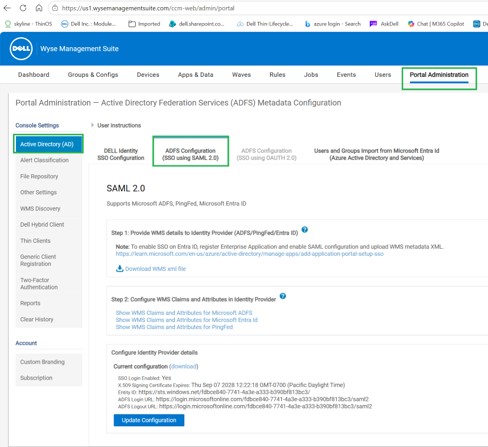Image resolution: width=488 pixels, height=447 pixels.
Task: Switch to the Devices tab
Action: [x=148, y=75]
